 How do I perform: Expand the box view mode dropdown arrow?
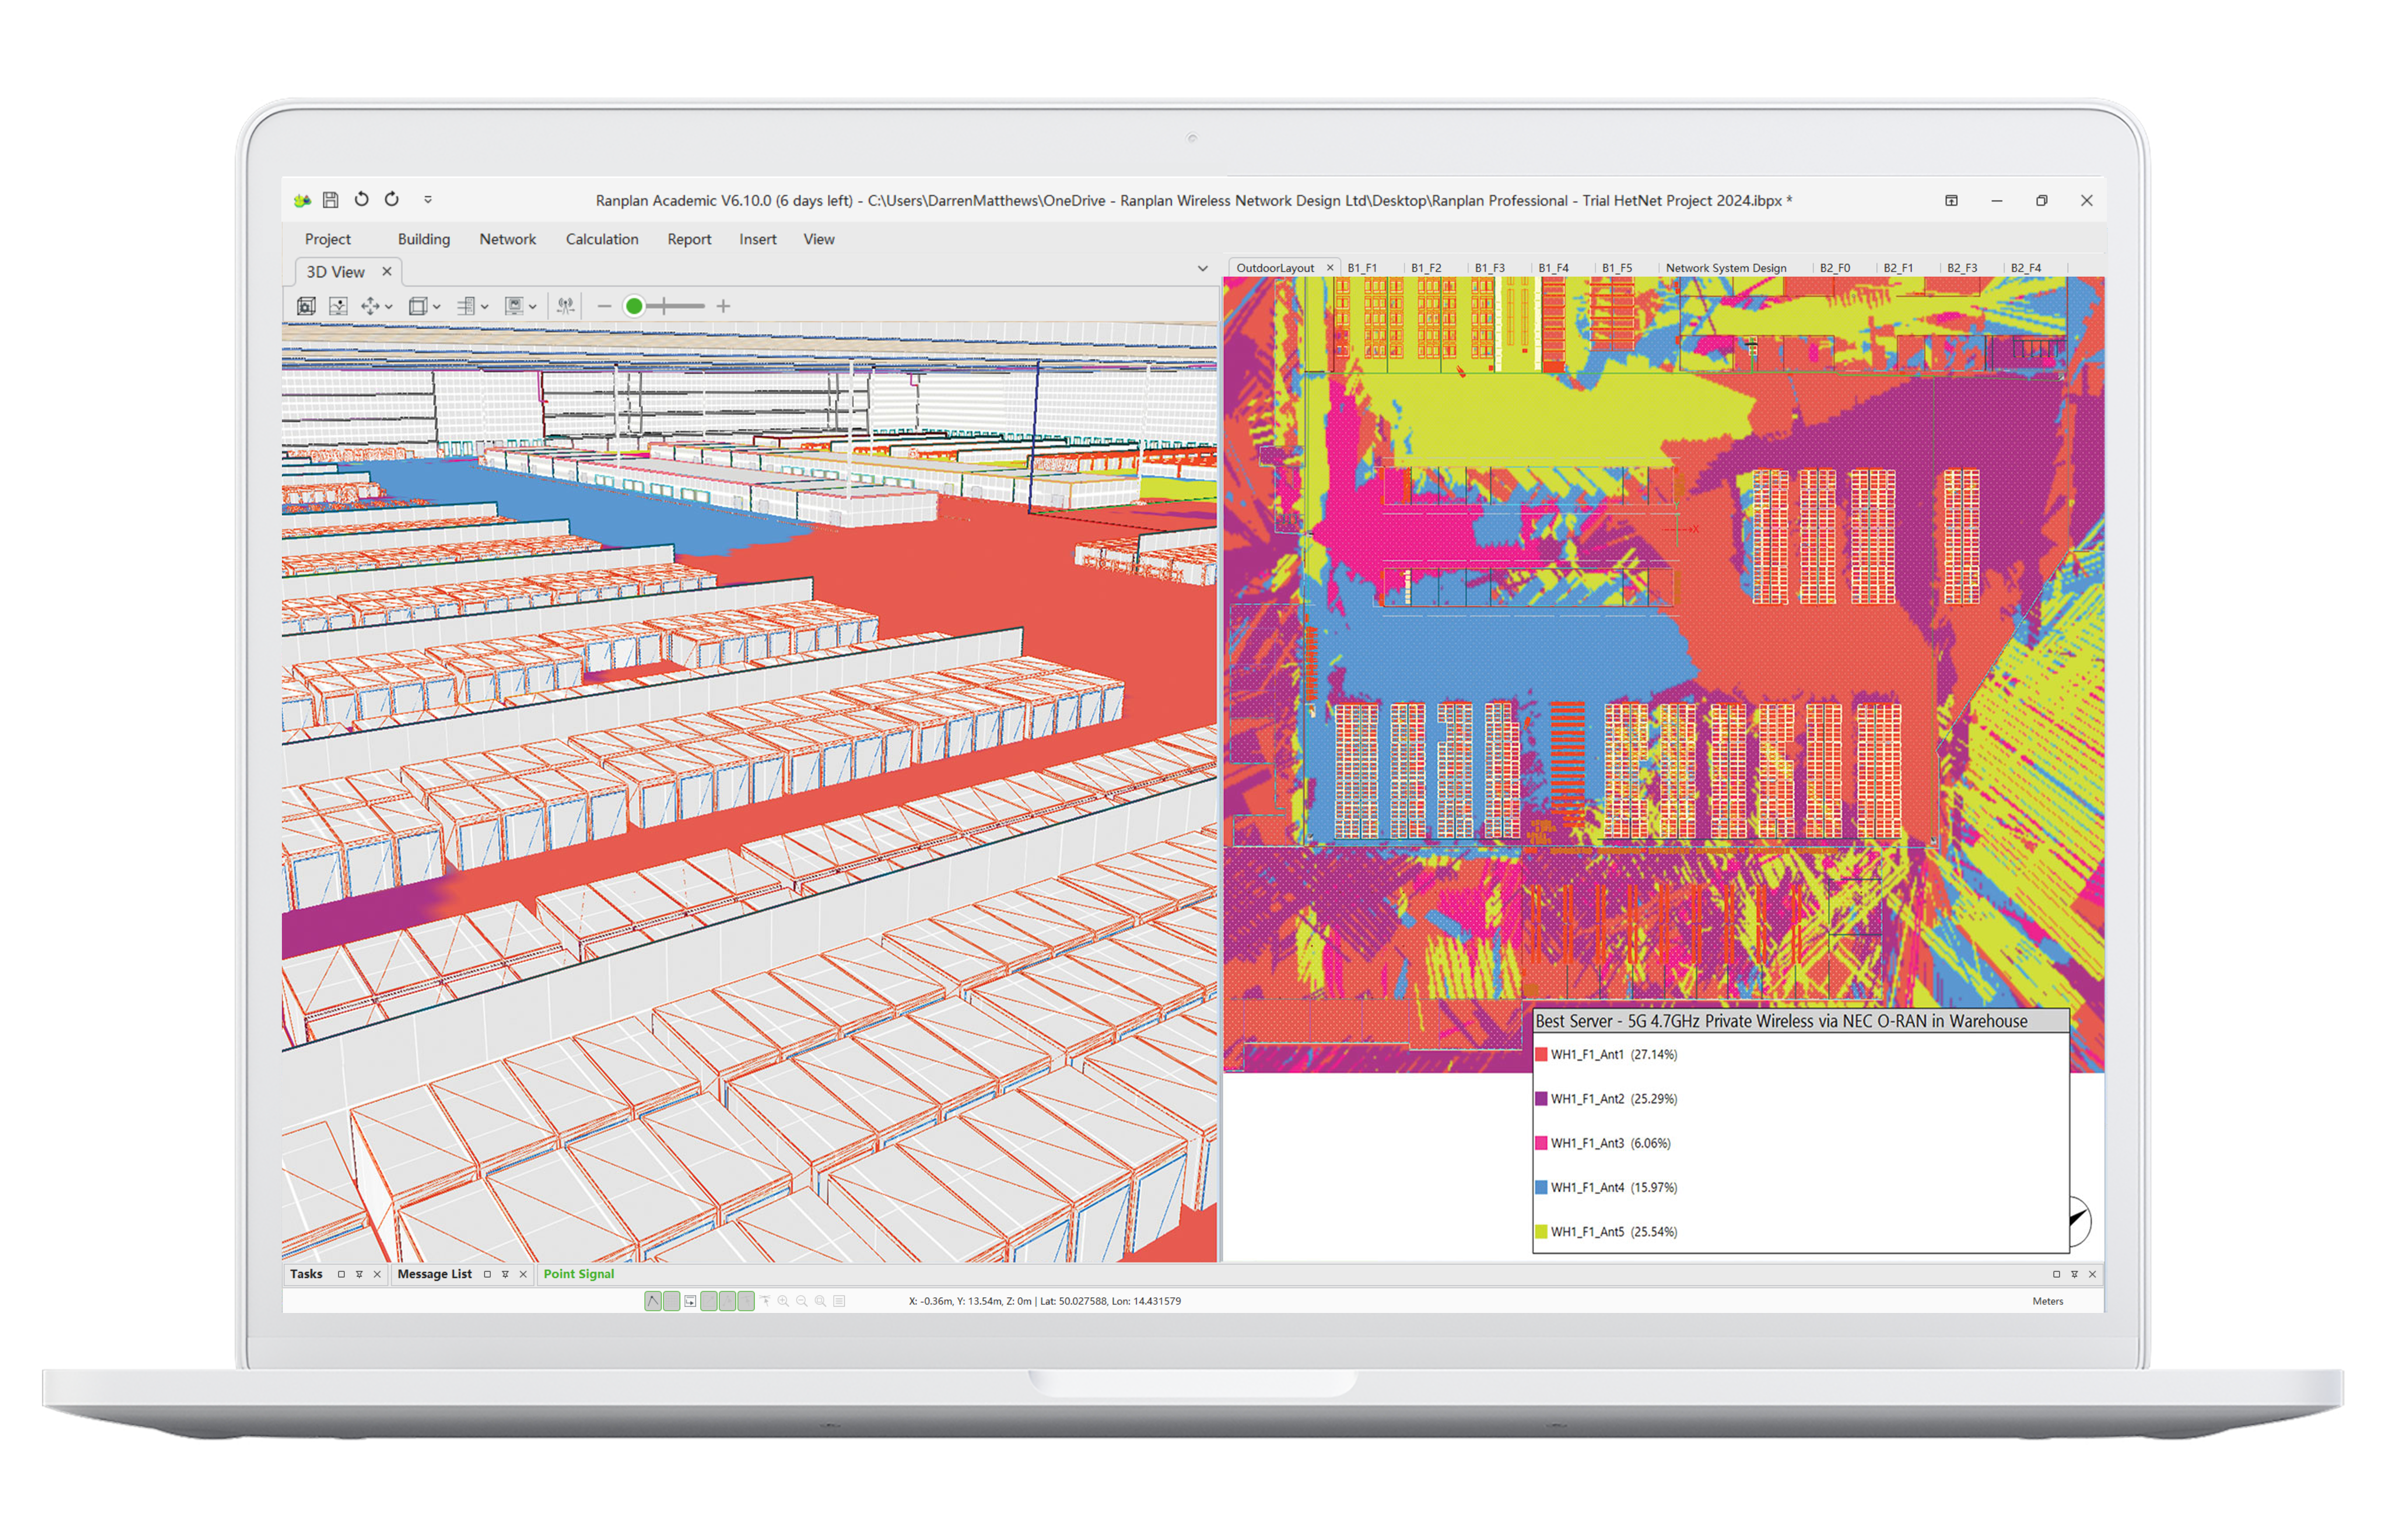pyautogui.click(x=437, y=307)
